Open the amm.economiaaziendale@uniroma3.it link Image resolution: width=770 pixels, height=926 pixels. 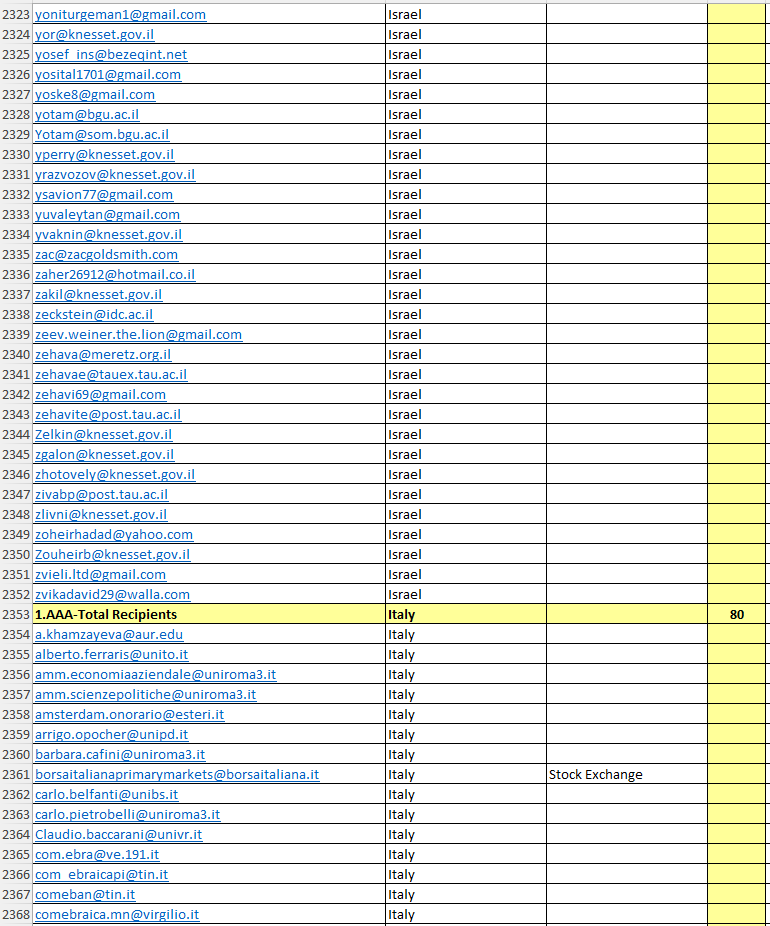(156, 675)
